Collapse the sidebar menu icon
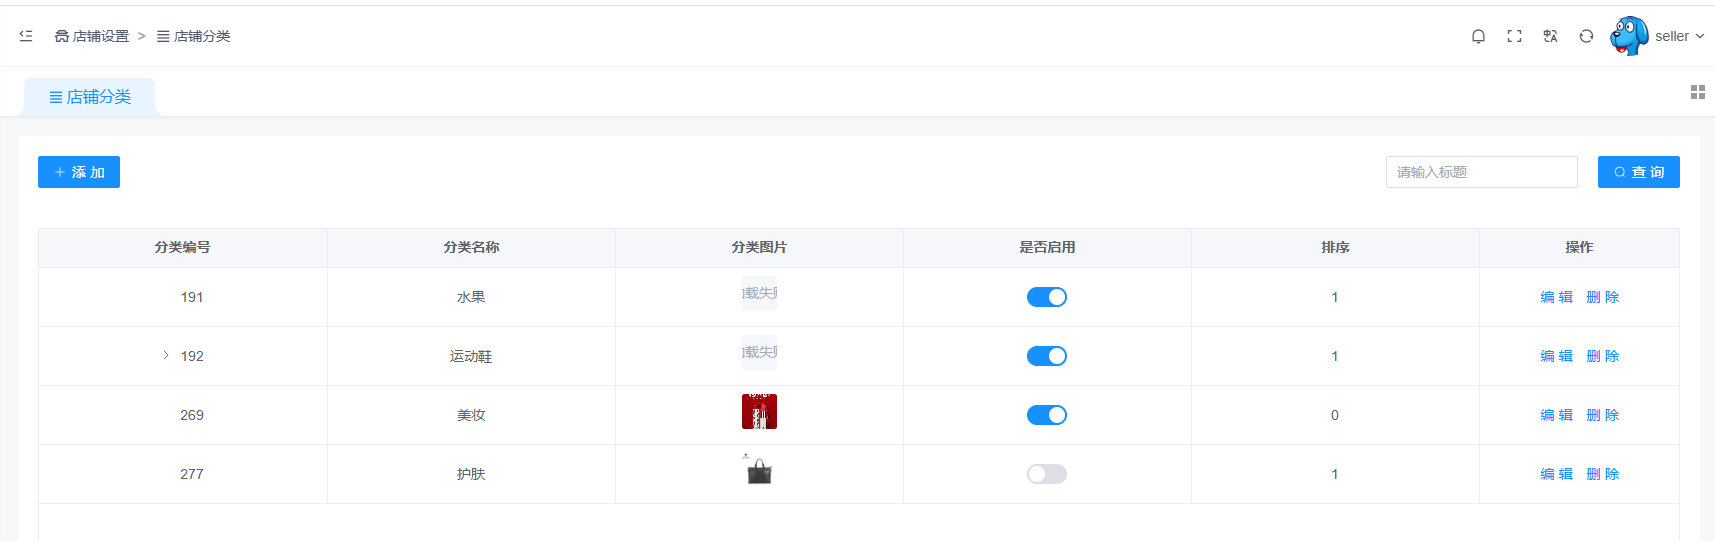Screen dimensions: 1715x541 (26, 36)
